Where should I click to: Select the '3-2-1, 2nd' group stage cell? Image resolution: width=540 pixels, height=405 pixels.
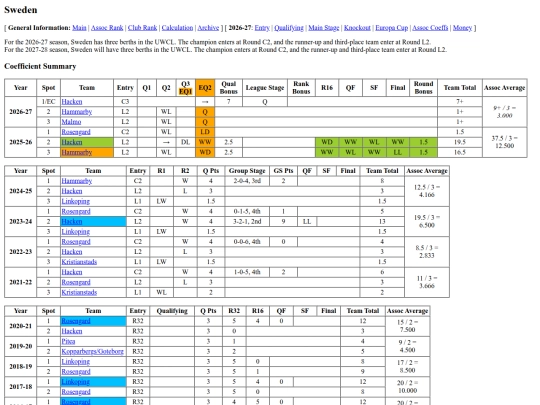247,221
